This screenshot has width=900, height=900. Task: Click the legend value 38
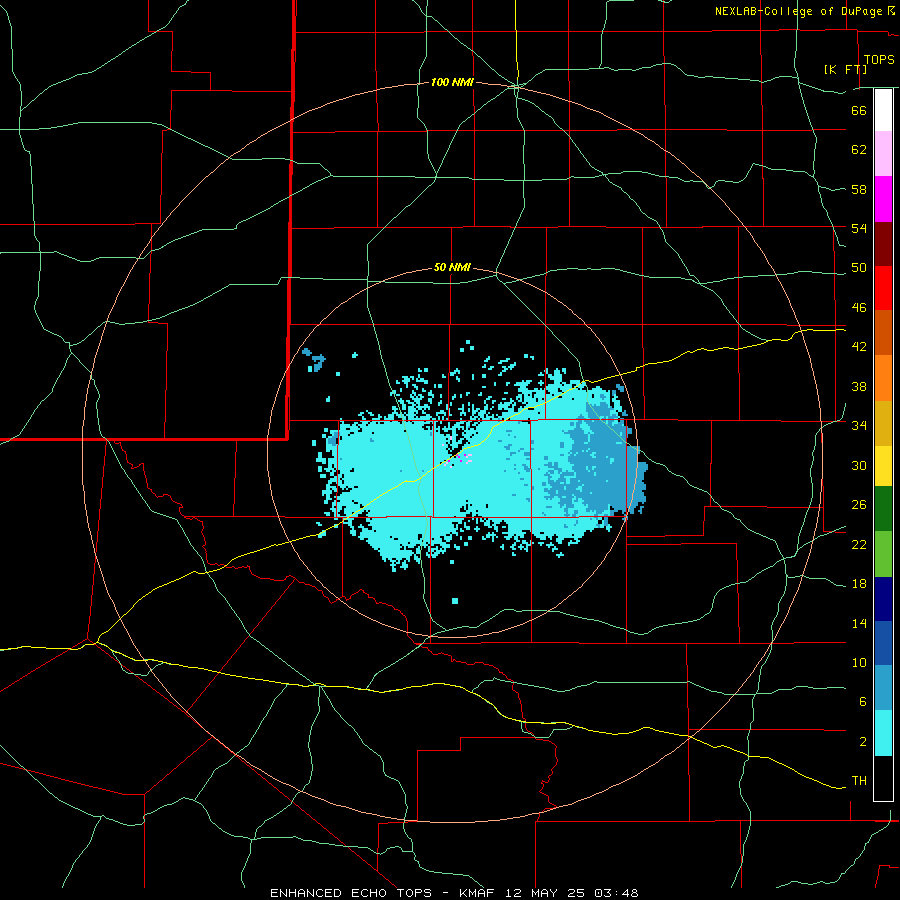click(859, 386)
